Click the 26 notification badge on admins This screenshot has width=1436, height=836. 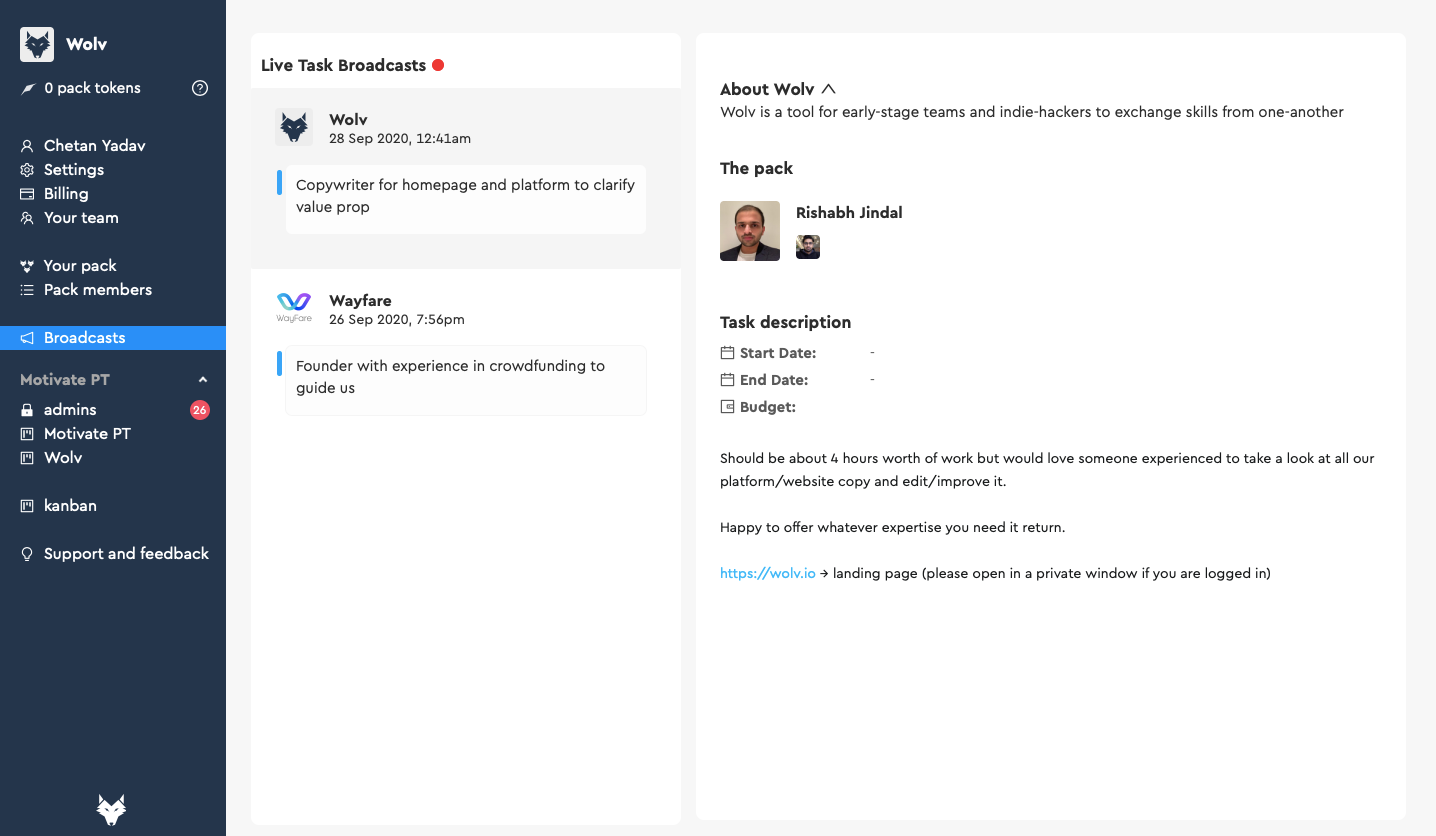pyautogui.click(x=200, y=410)
